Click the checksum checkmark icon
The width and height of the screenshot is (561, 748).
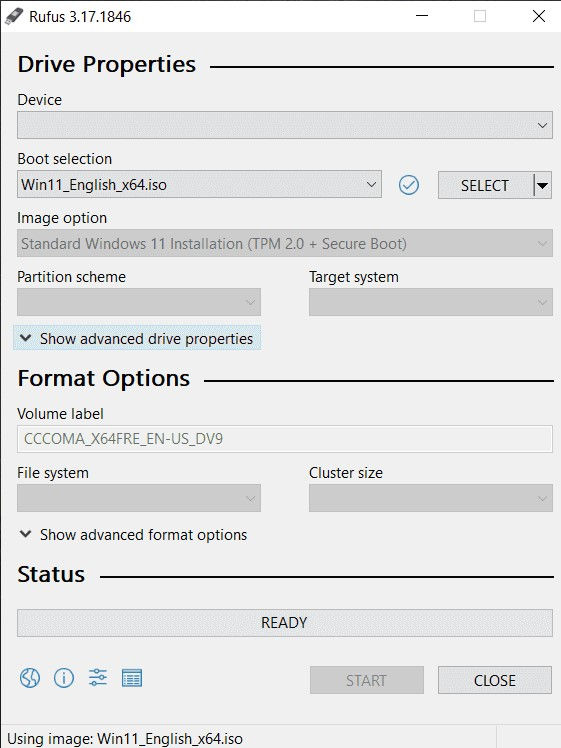tap(409, 185)
